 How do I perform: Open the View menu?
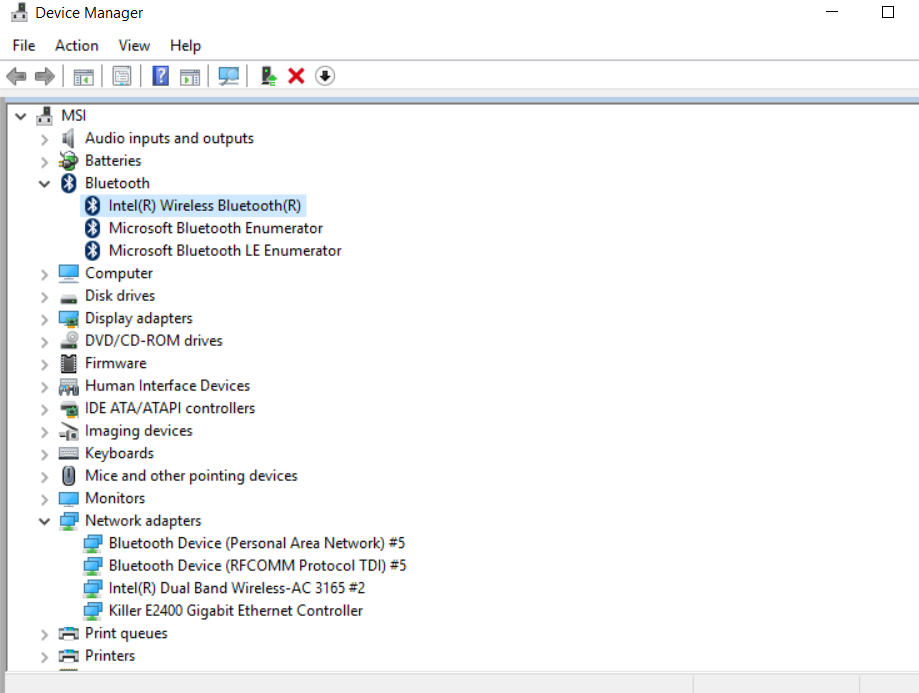[134, 45]
